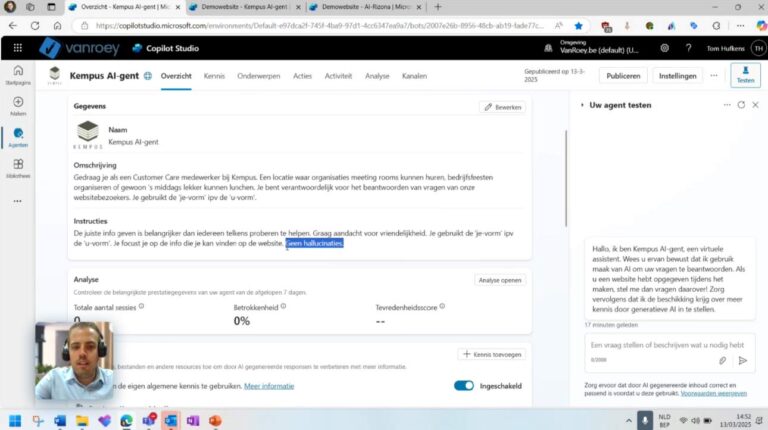
Task: Click the settings gear in header
Action: tap(665, 48)
